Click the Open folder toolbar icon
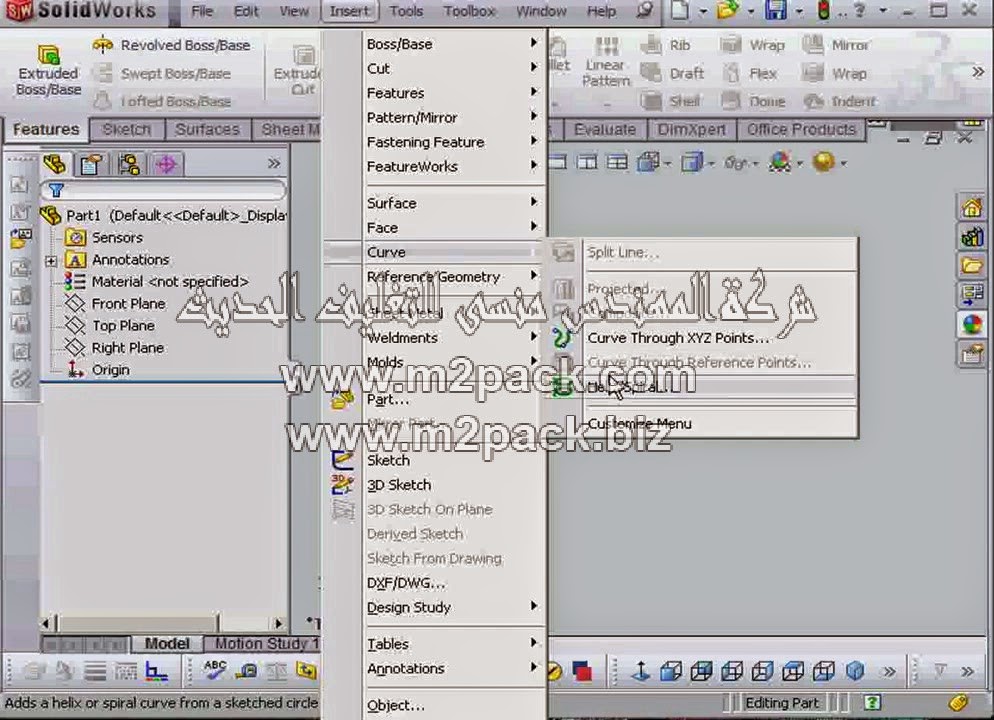The image size is (994, 720). pyautogui.click(x=728, y=10)
